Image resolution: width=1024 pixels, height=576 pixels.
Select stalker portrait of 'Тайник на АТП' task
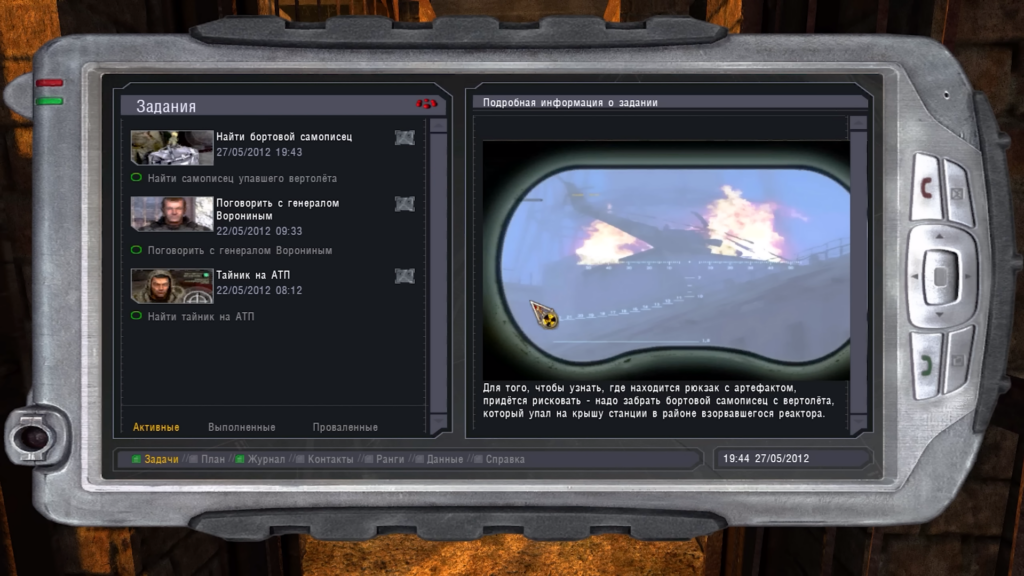click(x=172, y=285)
